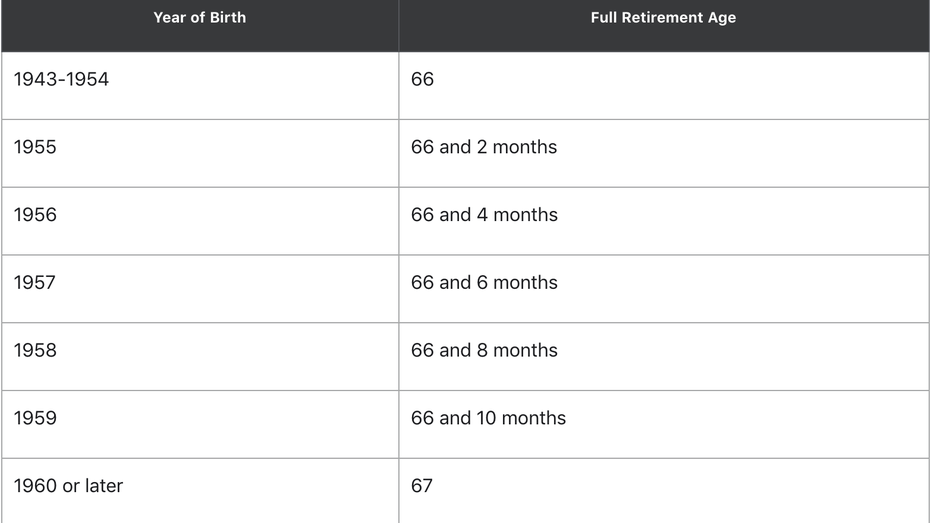Screen dimensions: 931x523
Task: Click the Full Retirement Age column header
Action: click(664, 26)
